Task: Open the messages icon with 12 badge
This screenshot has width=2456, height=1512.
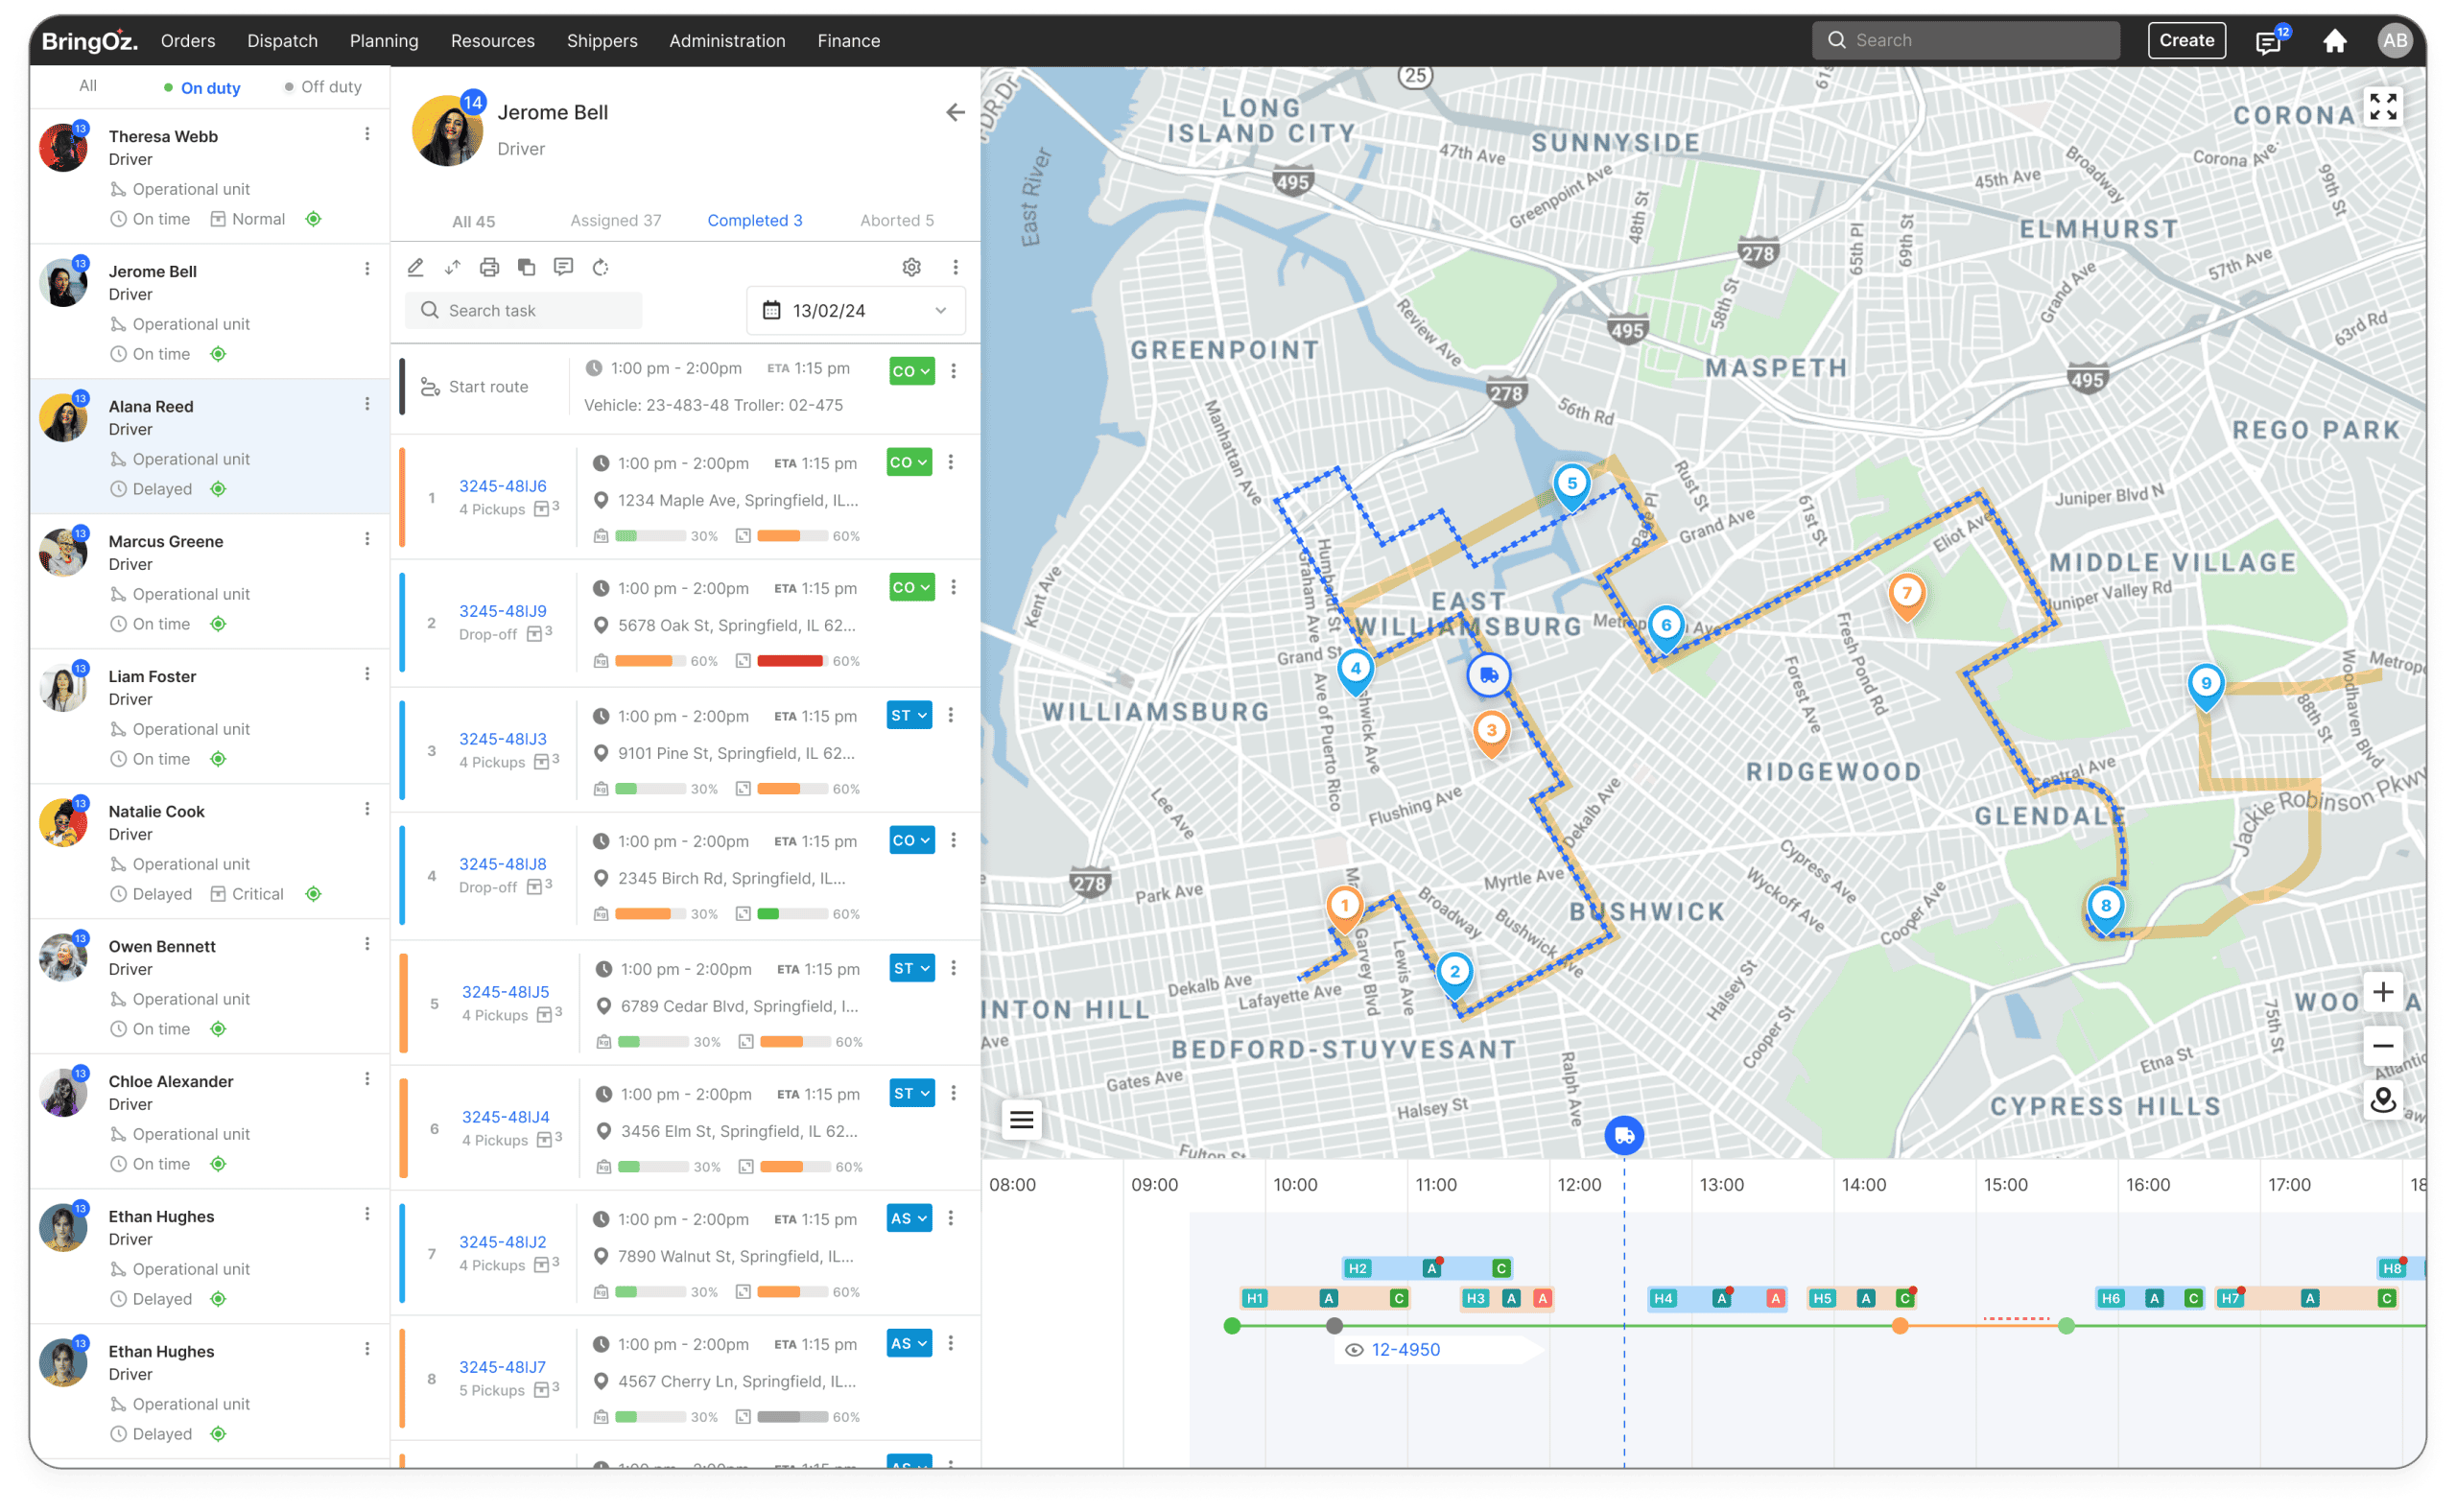Action: pos(2268,41)
